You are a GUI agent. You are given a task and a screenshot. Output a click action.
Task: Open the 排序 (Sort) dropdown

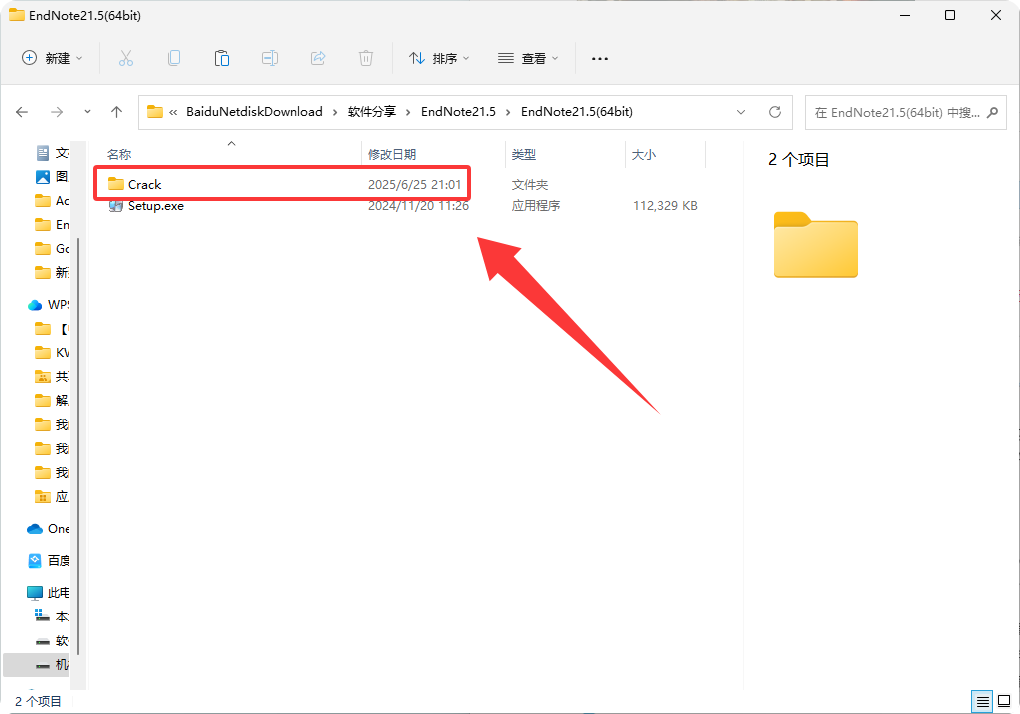[x=439, y=59]
